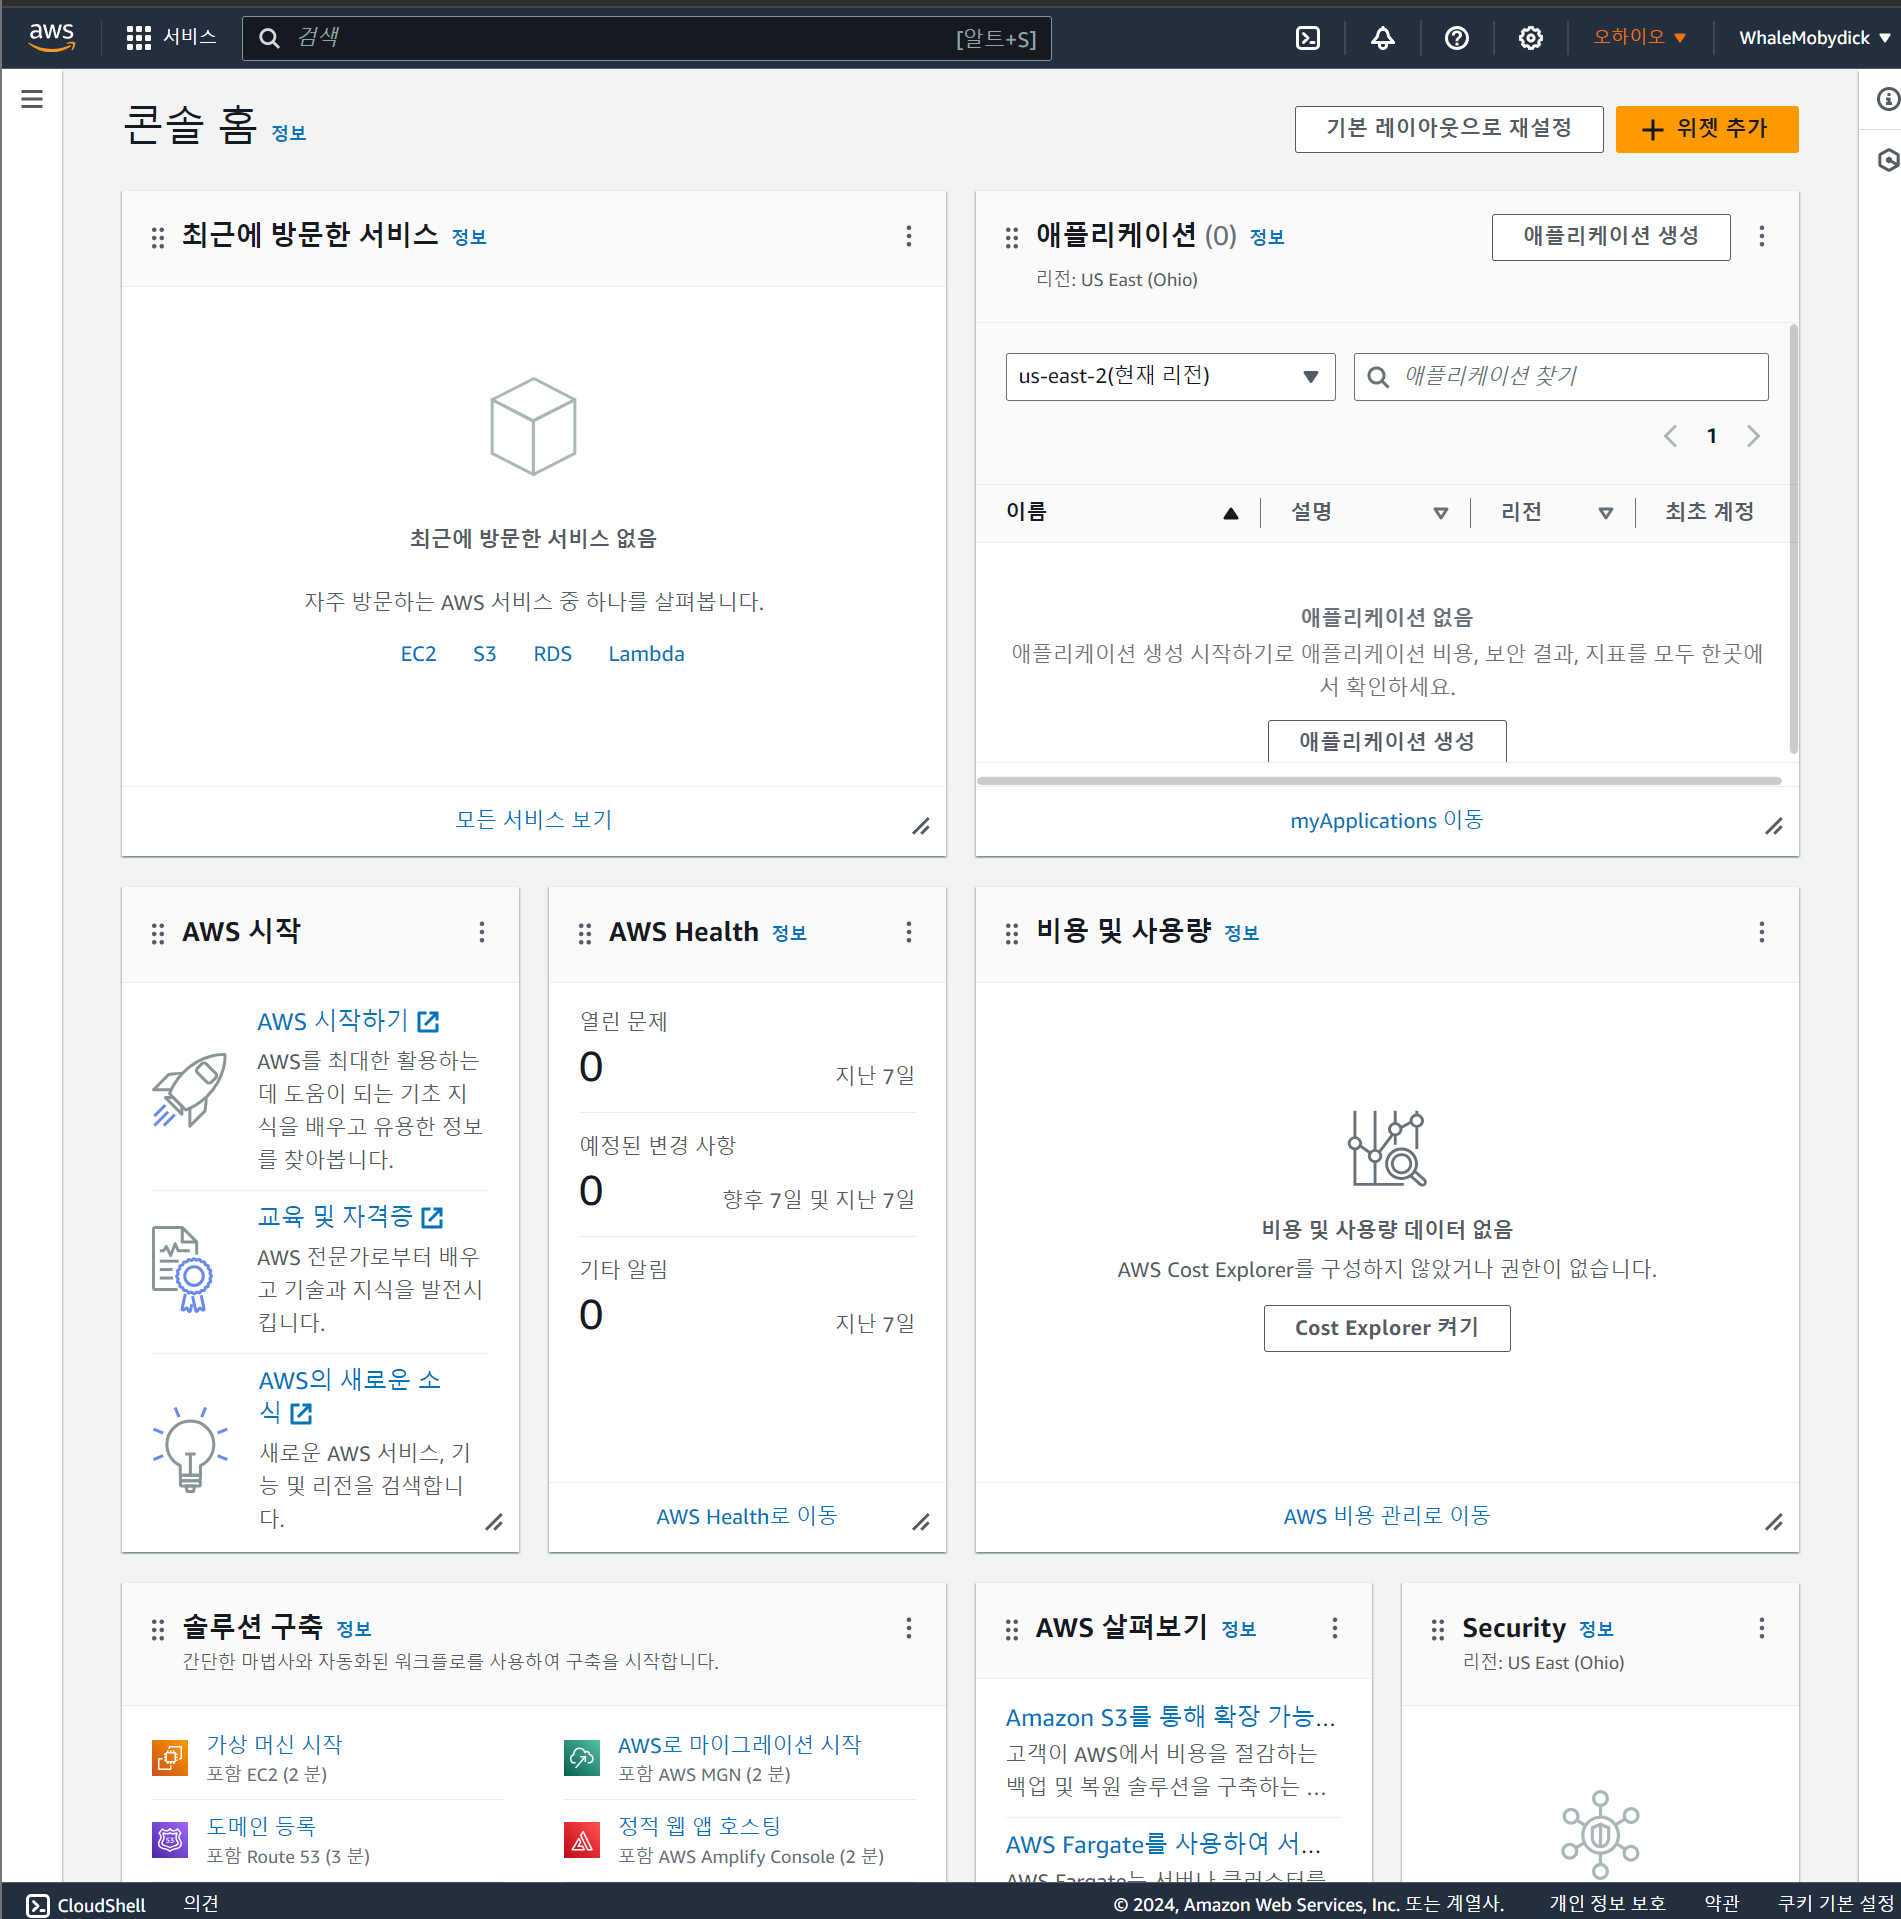Open options menu for 최근에 방문한 서비스 widget
The width and height of the screenshot is (1901, 1919).
908,236
